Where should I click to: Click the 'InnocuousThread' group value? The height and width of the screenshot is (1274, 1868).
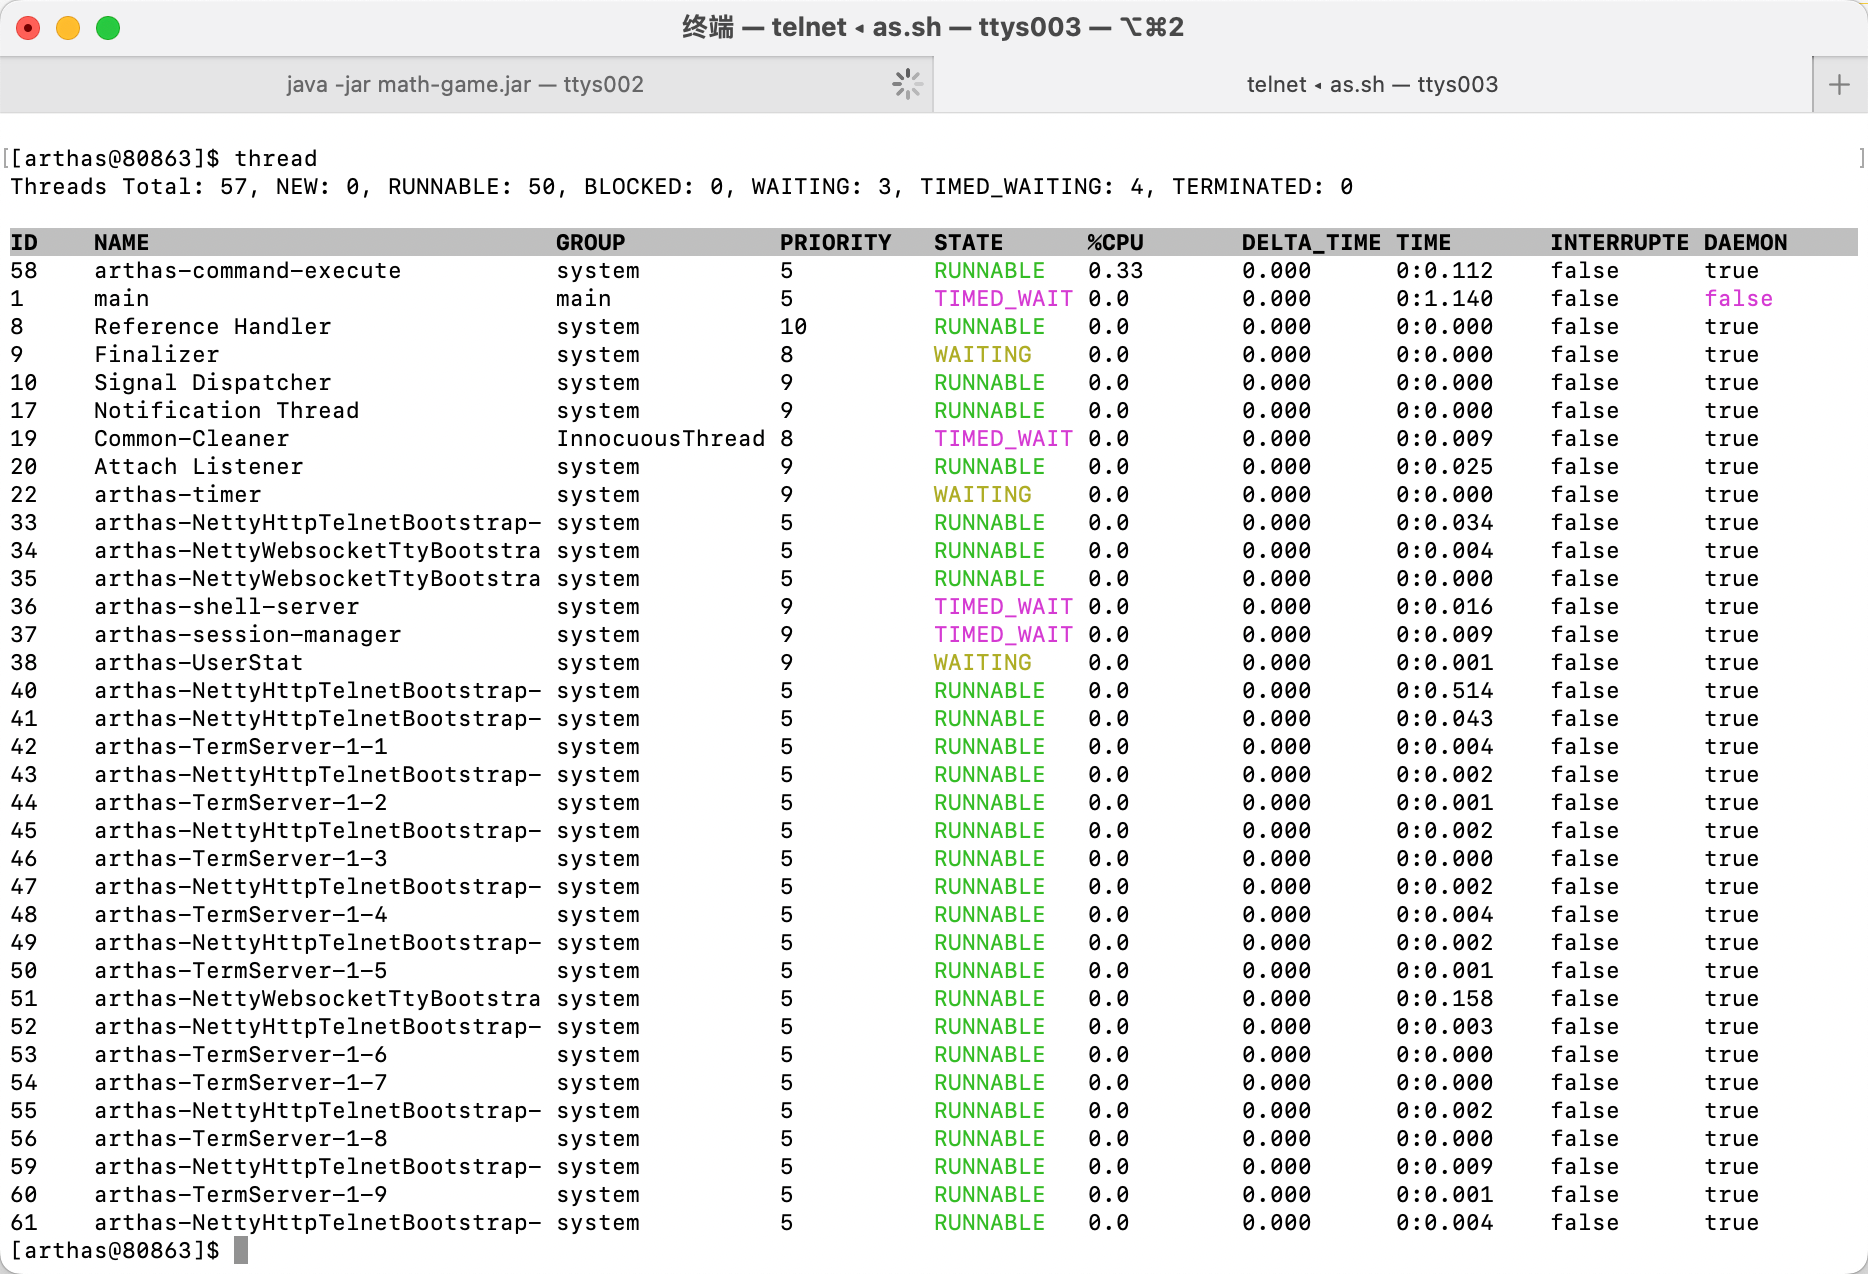[660, 438]
